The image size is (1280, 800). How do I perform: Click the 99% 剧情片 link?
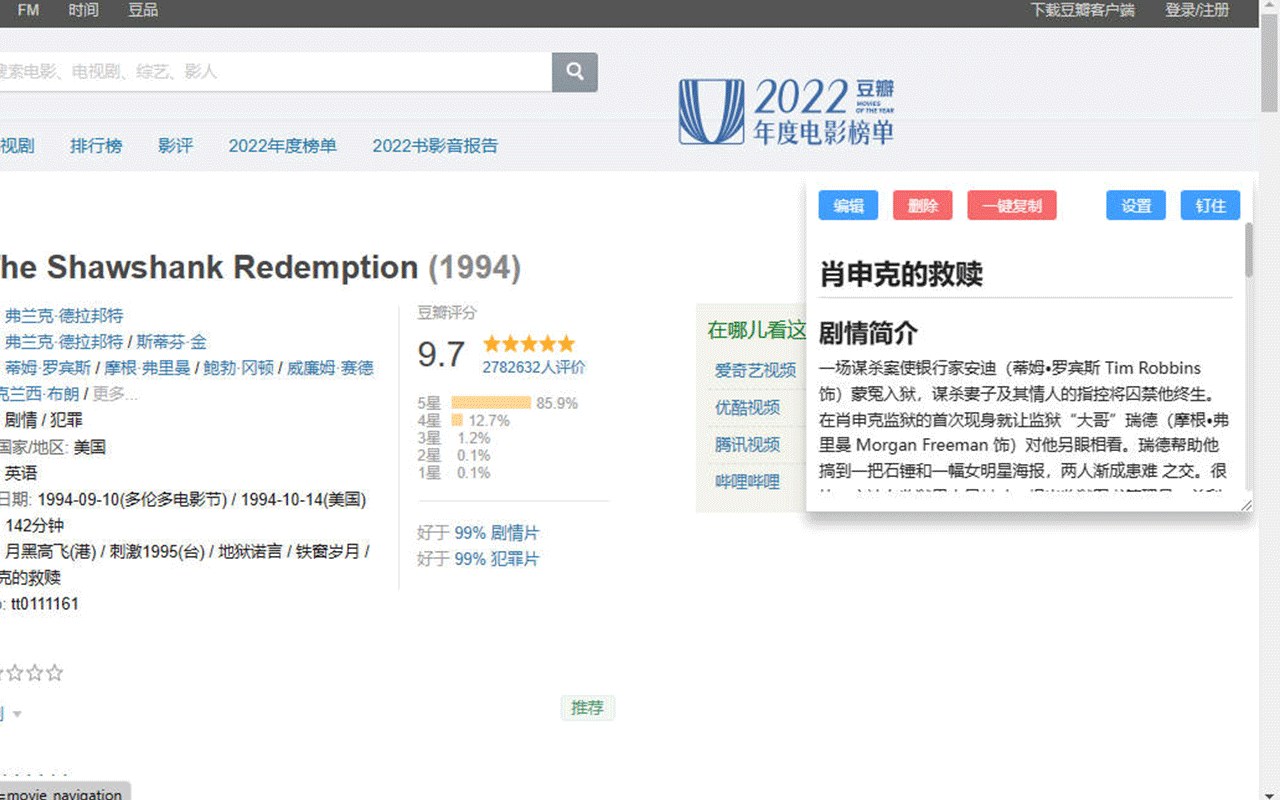(496, 533)
